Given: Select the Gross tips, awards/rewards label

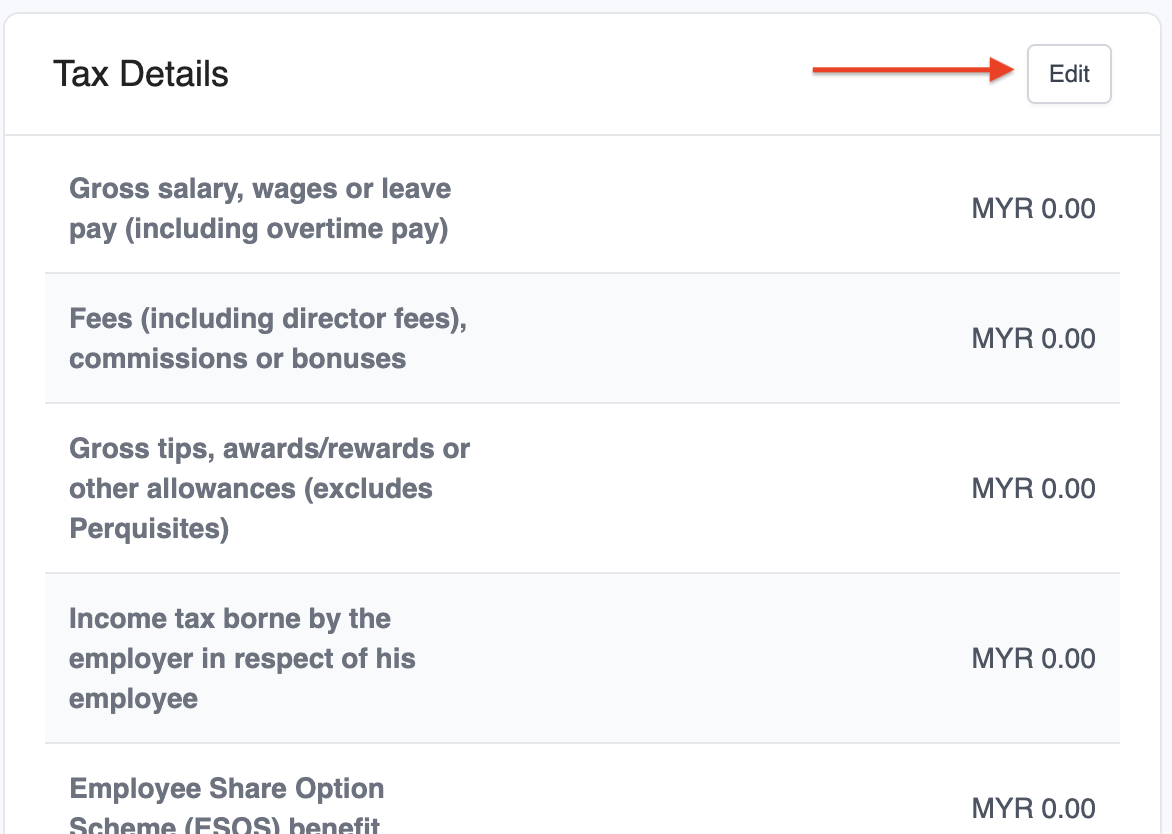Looking at the screenshot, I should [269, 488].
